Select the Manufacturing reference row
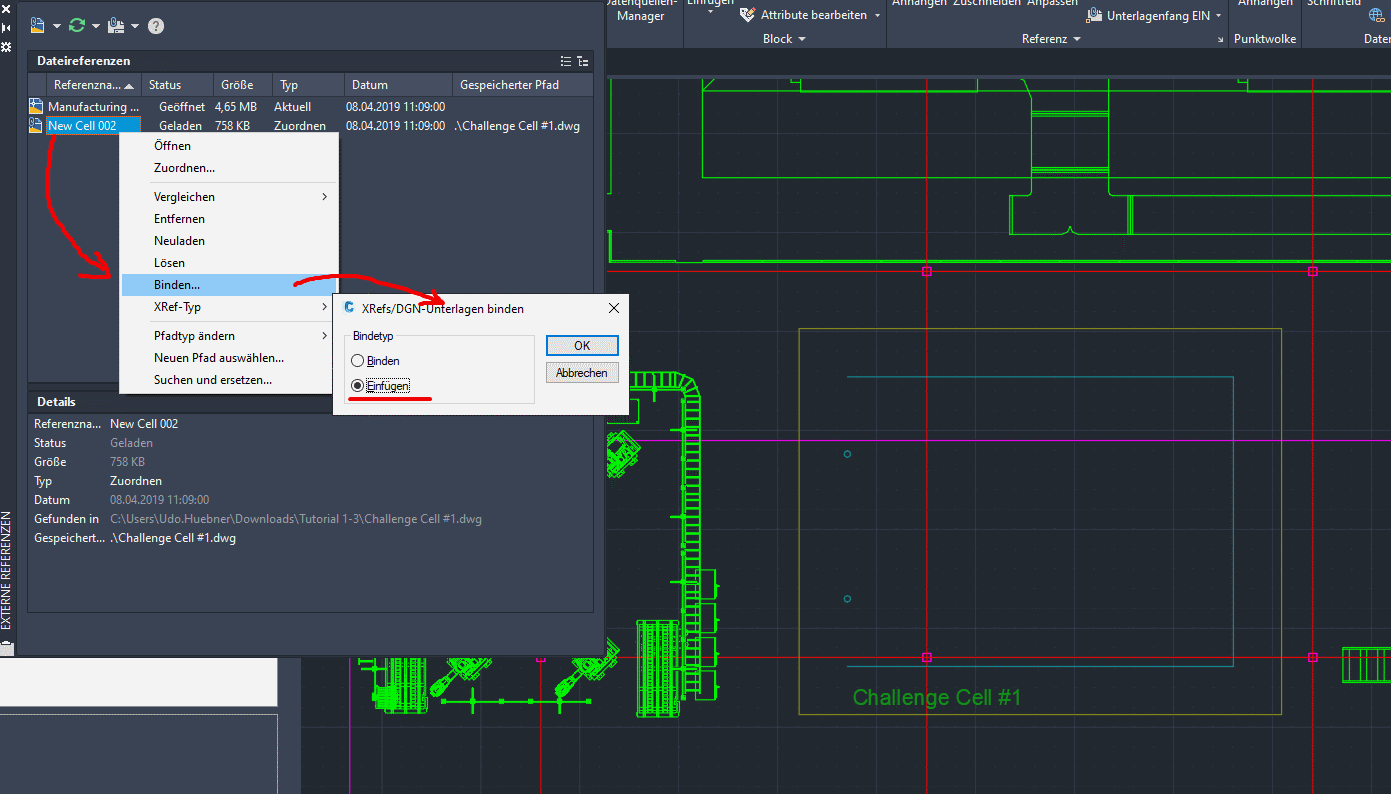The height and width of the screenshot is (794, 1391). click(310, 106)
